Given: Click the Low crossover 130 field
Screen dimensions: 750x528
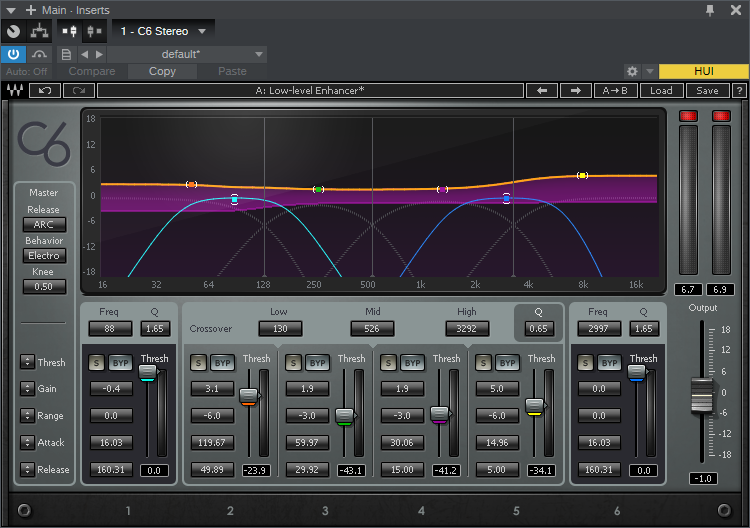Looking at the screenshot, I should pos(280,329).
